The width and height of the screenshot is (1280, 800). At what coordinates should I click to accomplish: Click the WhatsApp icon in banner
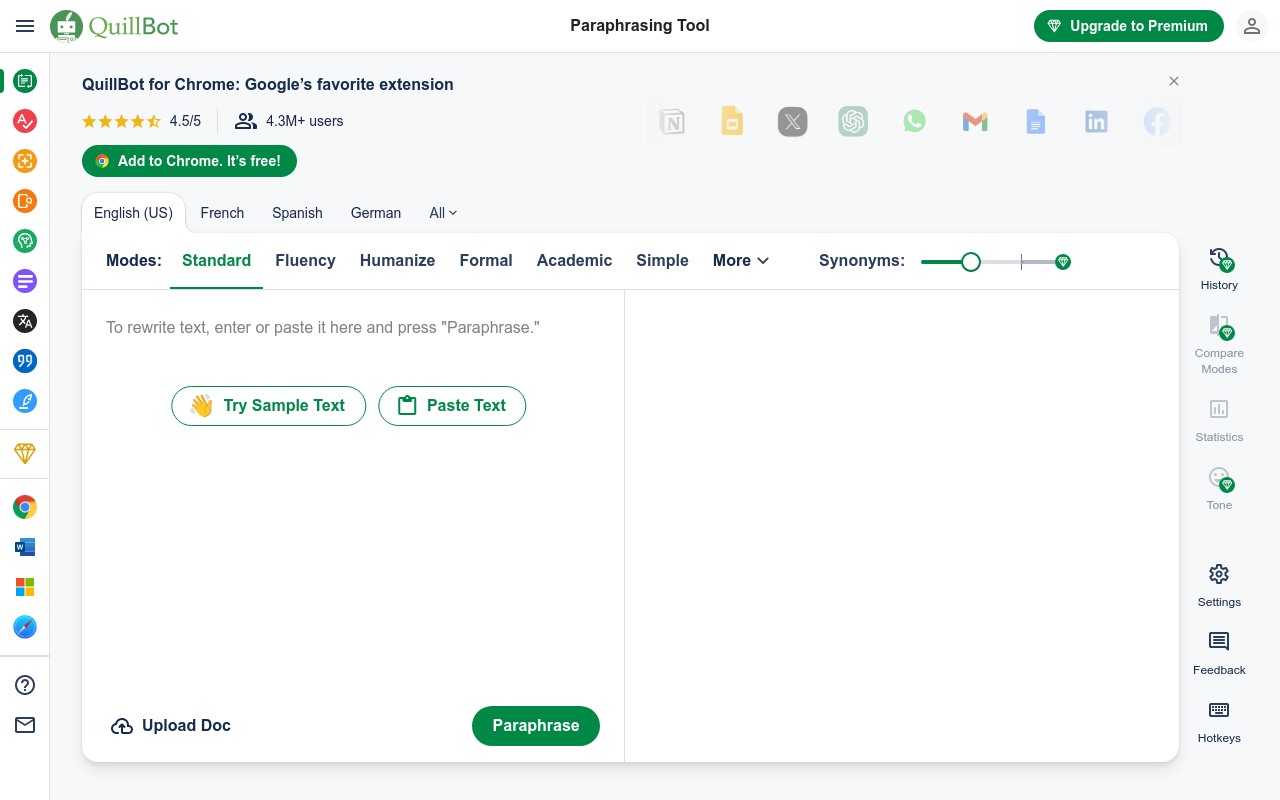click(x=914, y=122)
